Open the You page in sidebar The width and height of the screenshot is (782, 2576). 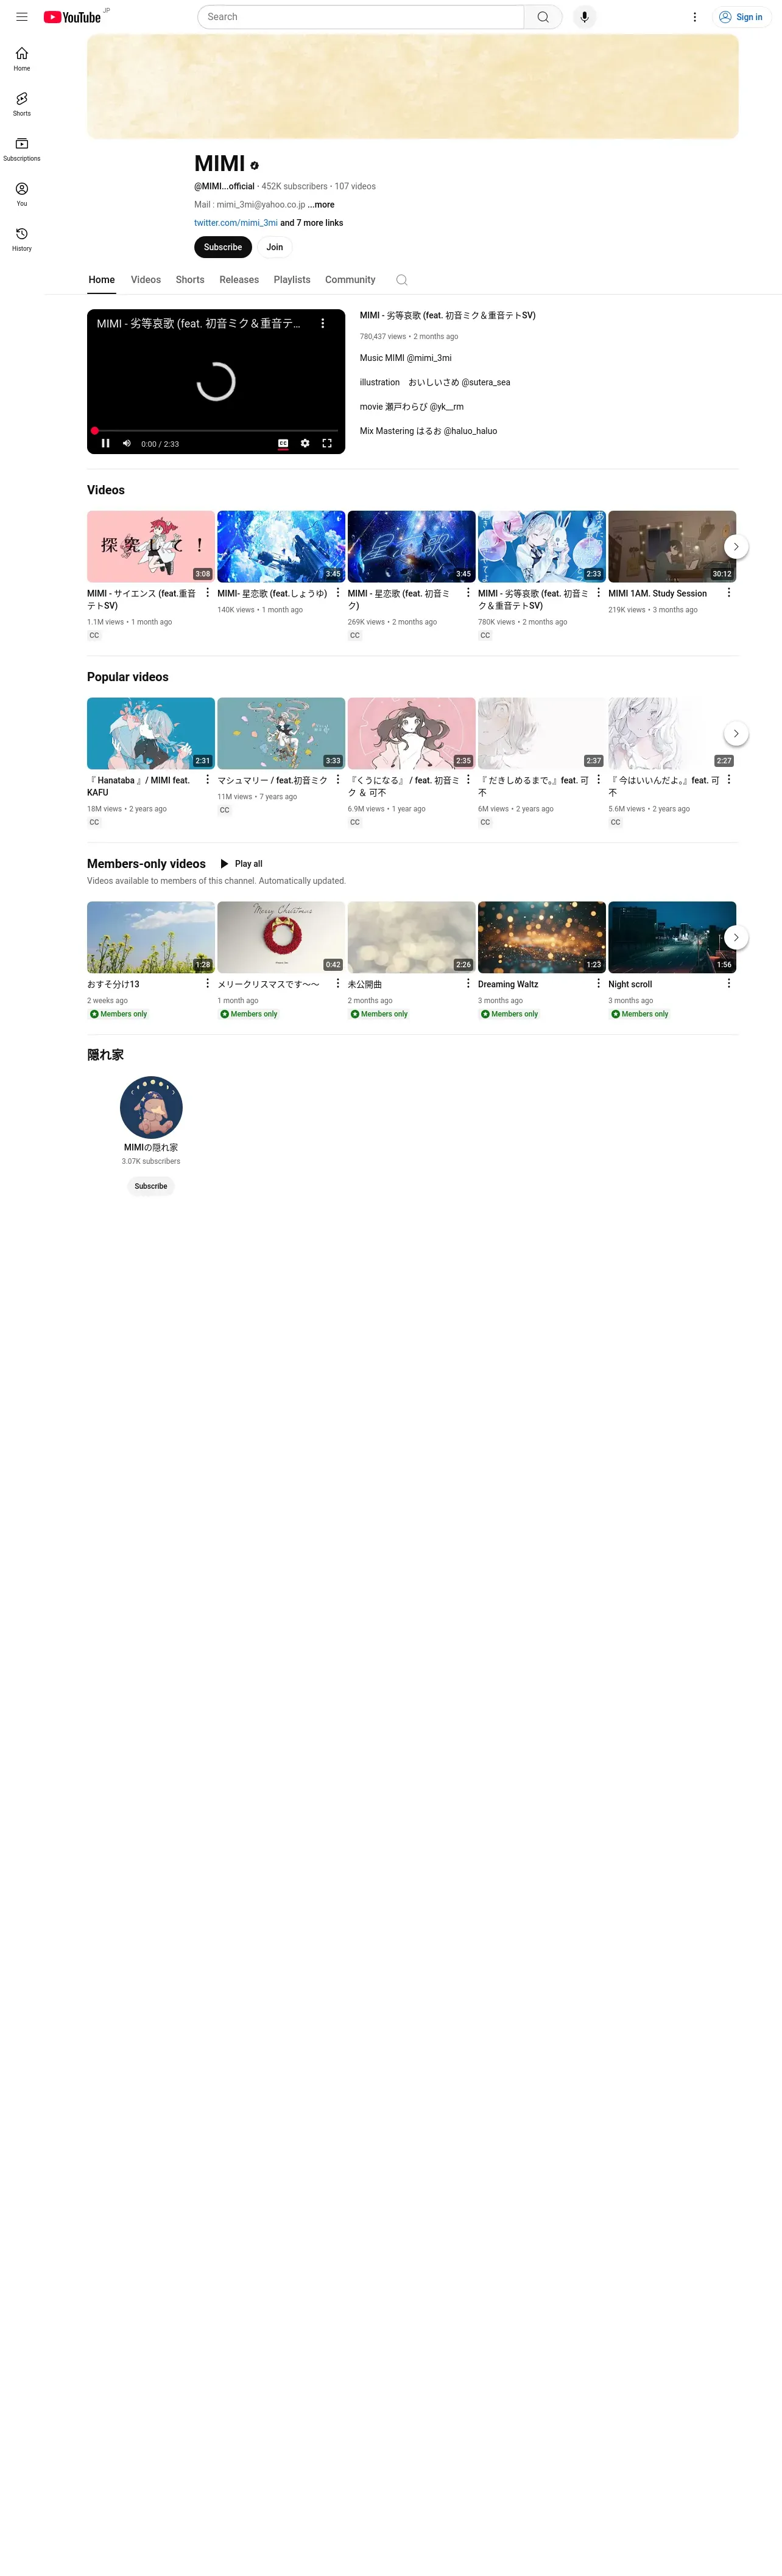[22, 194]
